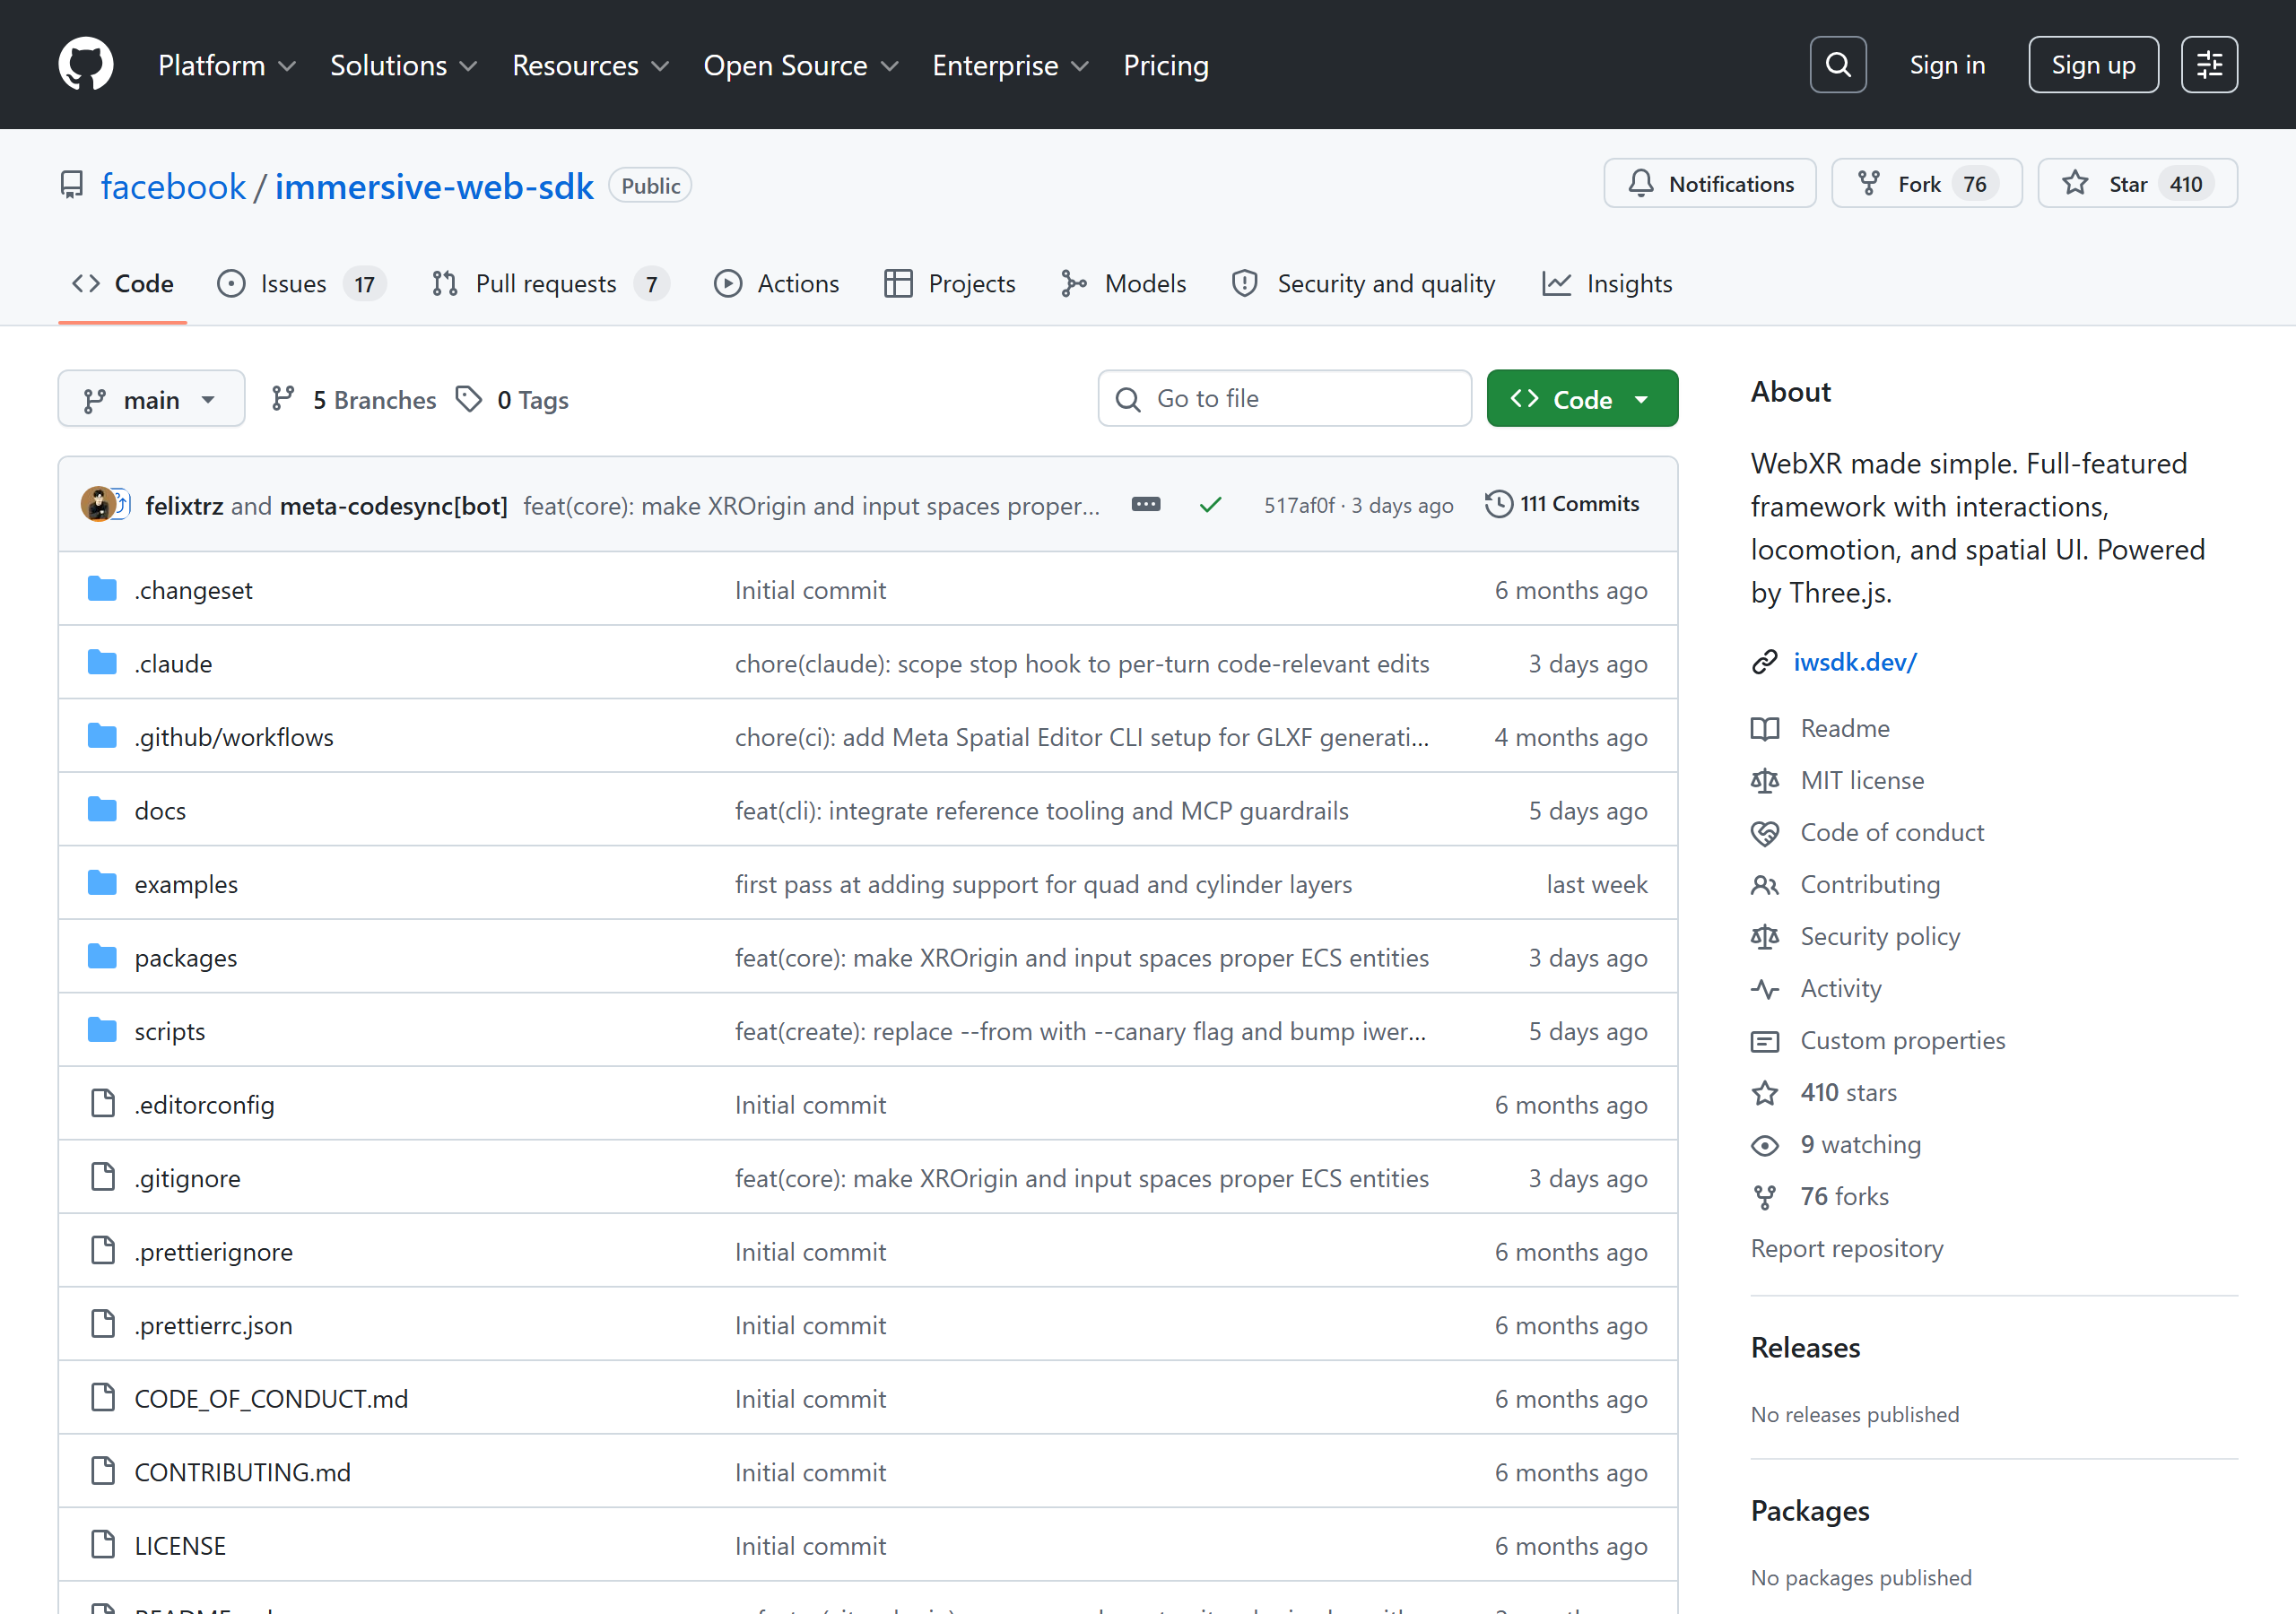Open the examples folder name
This screenshot has height=1614, width=2296.
186,884
